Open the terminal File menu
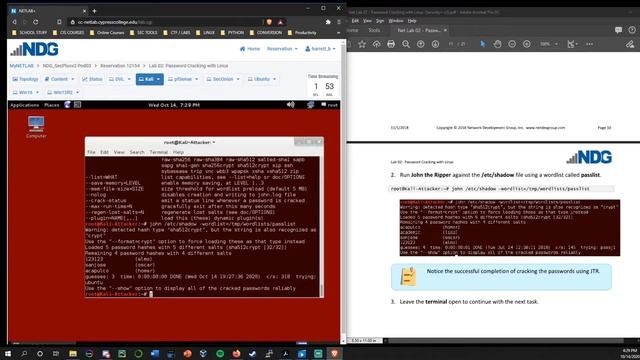The image size is (640, 360). click(91, 152)
